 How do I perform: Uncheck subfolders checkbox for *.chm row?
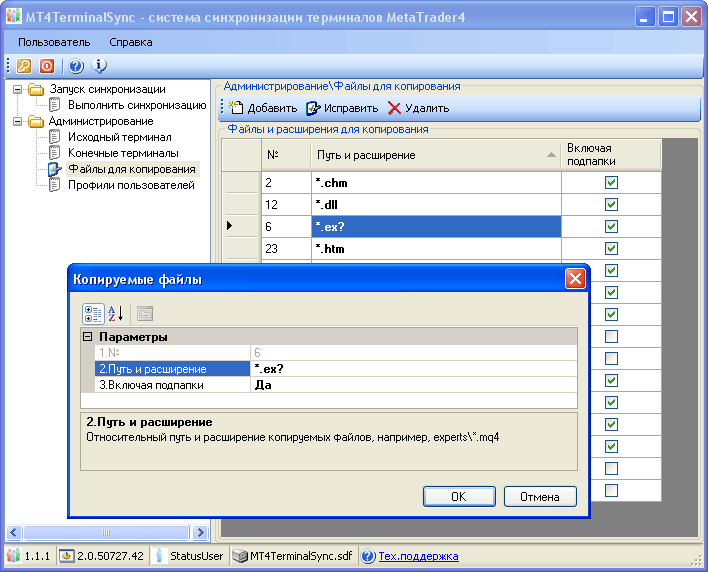(x=611, y=182)
